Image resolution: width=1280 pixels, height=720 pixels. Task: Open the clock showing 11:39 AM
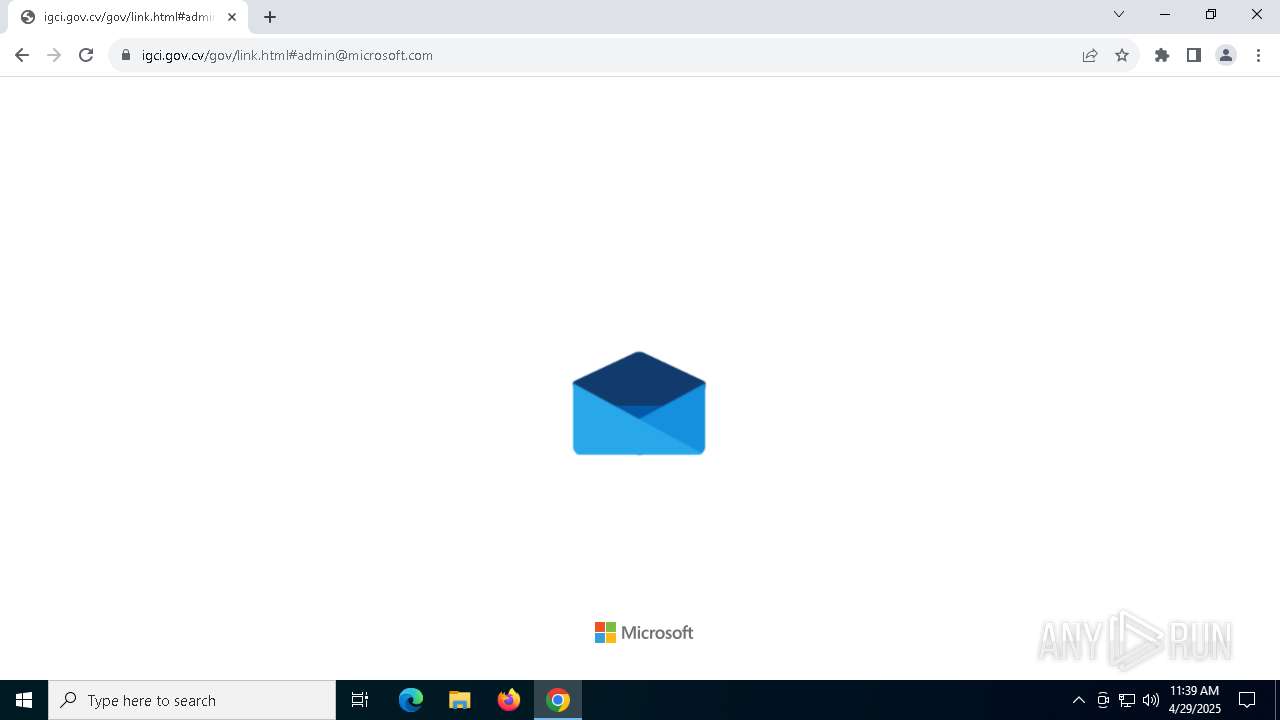(1195, 700)
